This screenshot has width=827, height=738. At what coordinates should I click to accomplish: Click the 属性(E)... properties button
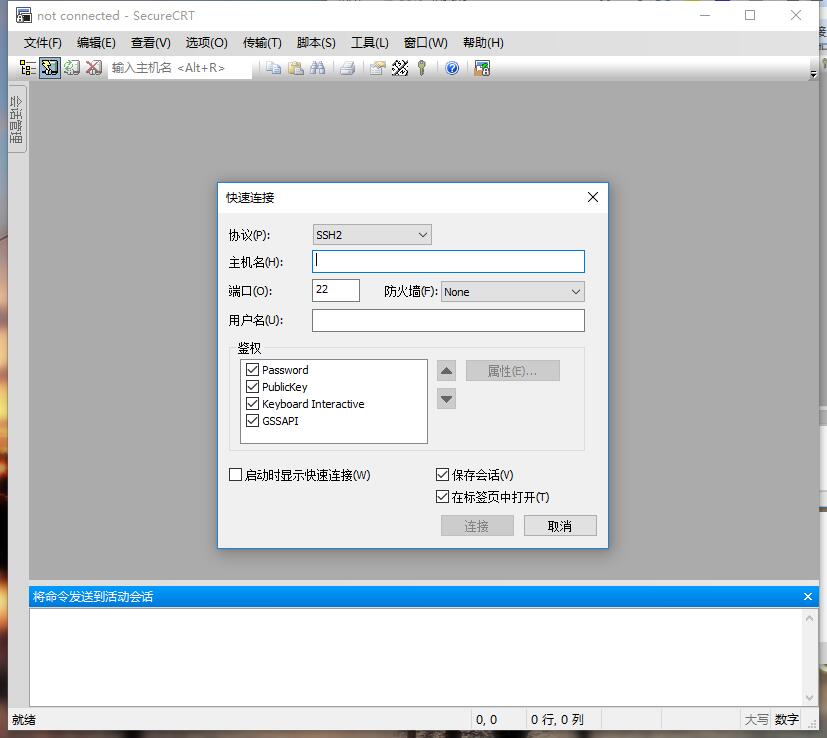click(513, 371)
